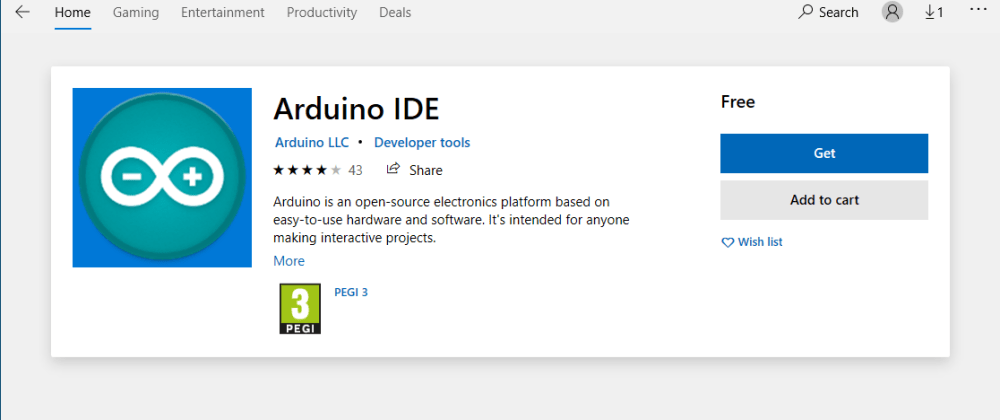Switch to the Entertainment tab
Screen dimensions: 1000x420
click(x=223, y=12)
